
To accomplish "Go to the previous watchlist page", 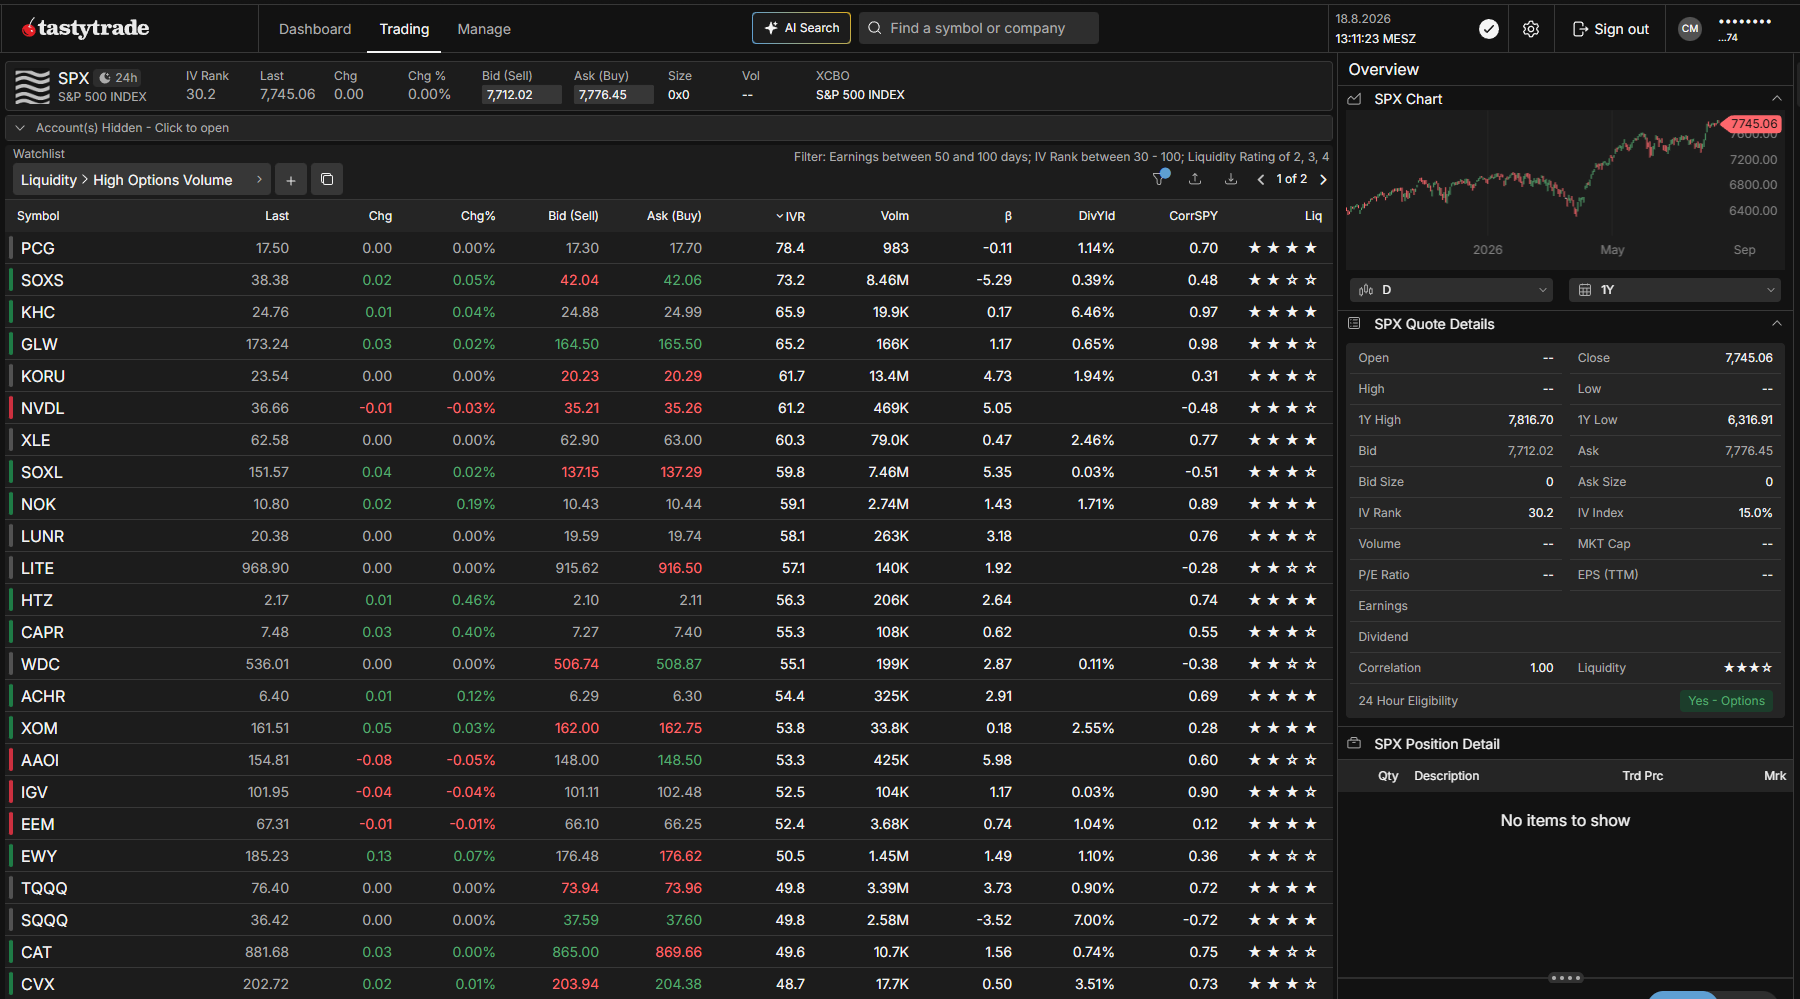I will click(x=1261, y=179).
